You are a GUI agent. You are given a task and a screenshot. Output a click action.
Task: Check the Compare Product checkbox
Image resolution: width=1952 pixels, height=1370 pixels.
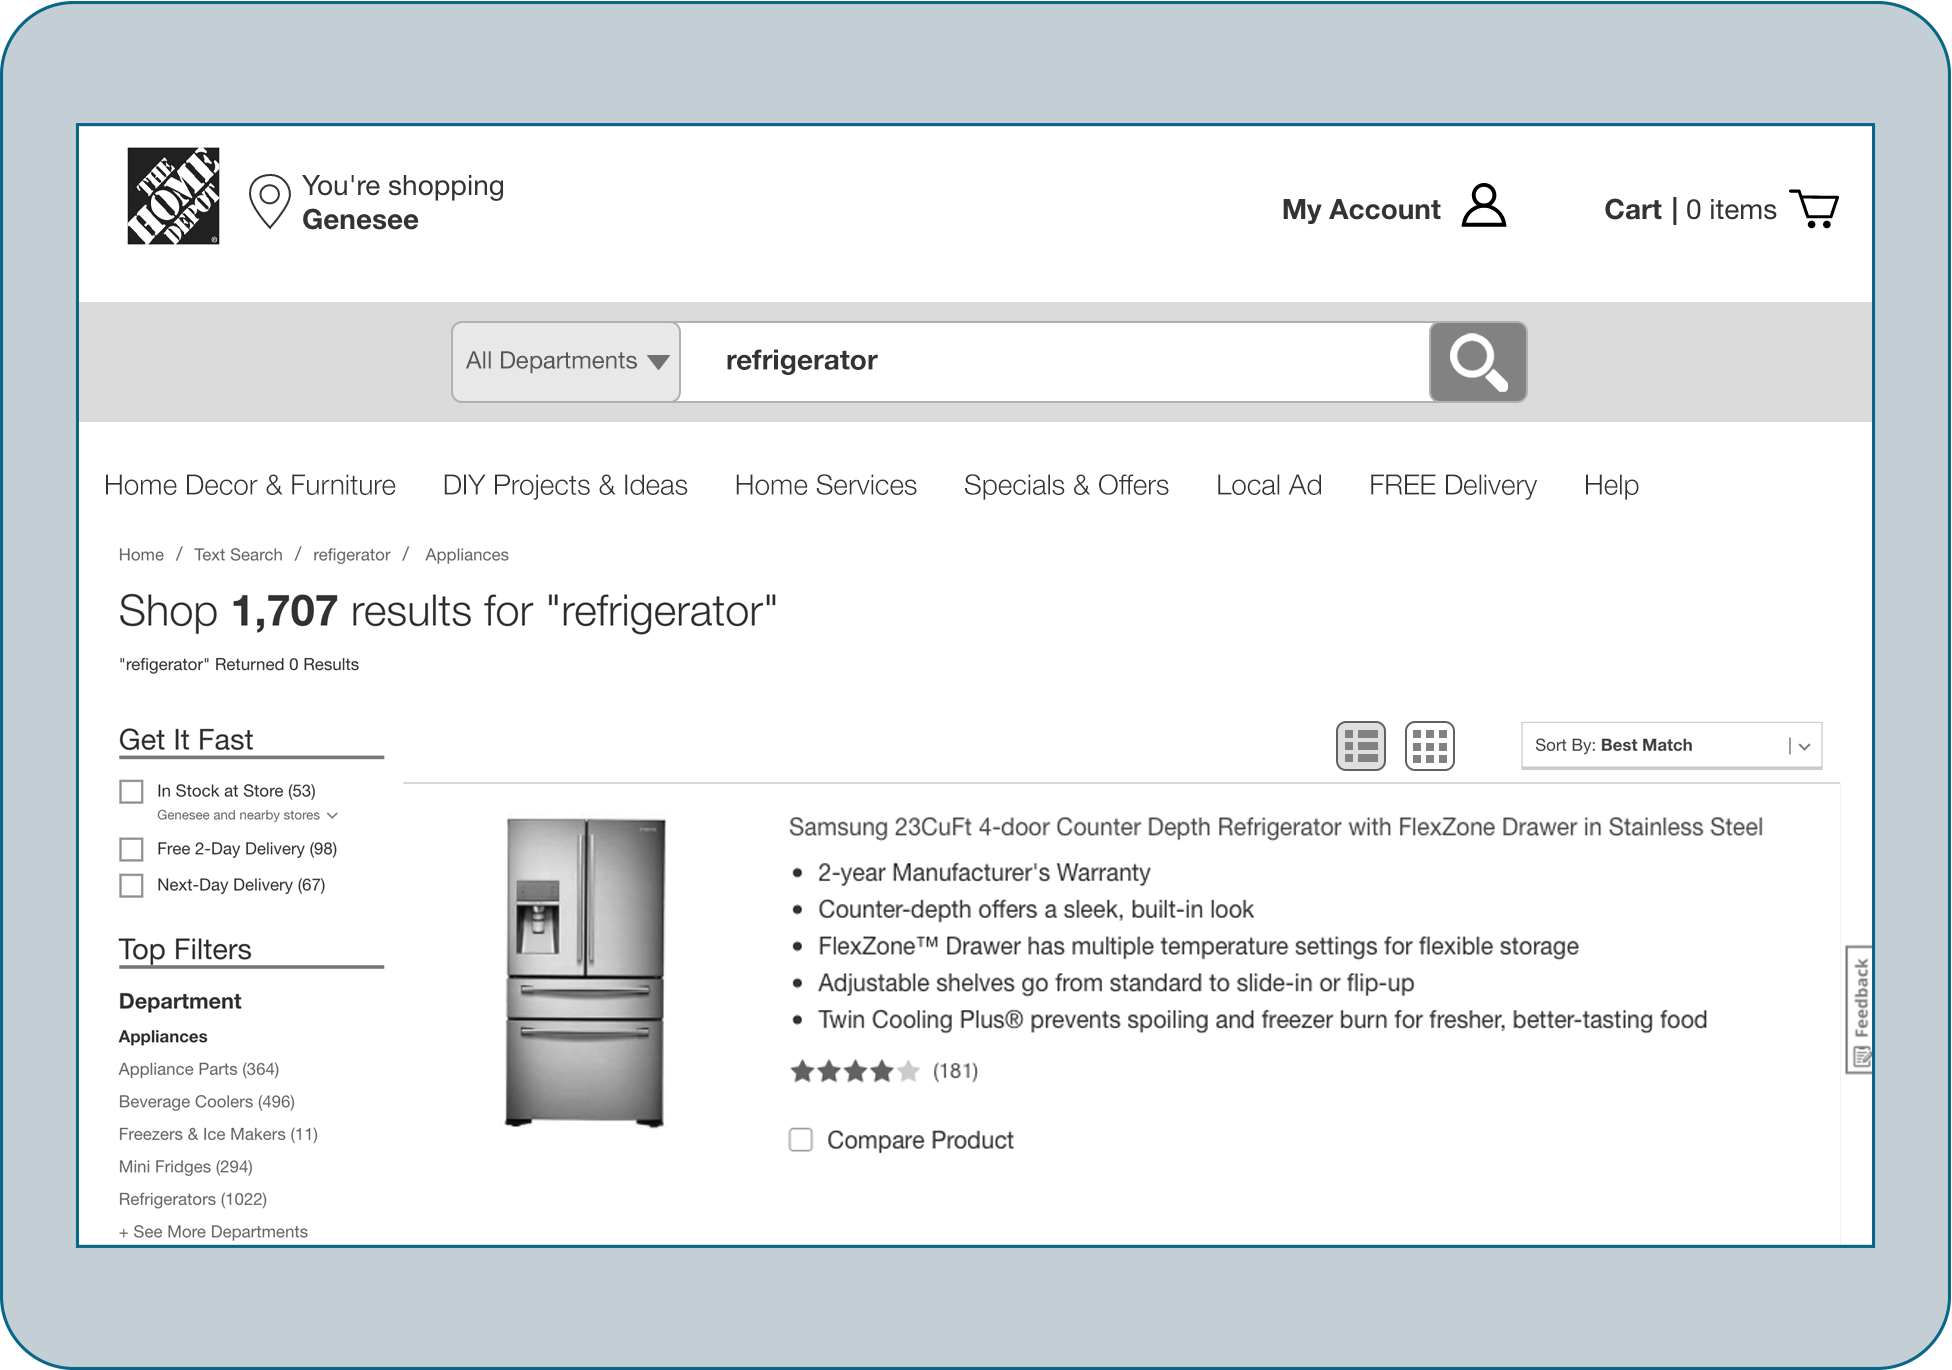802,1139
